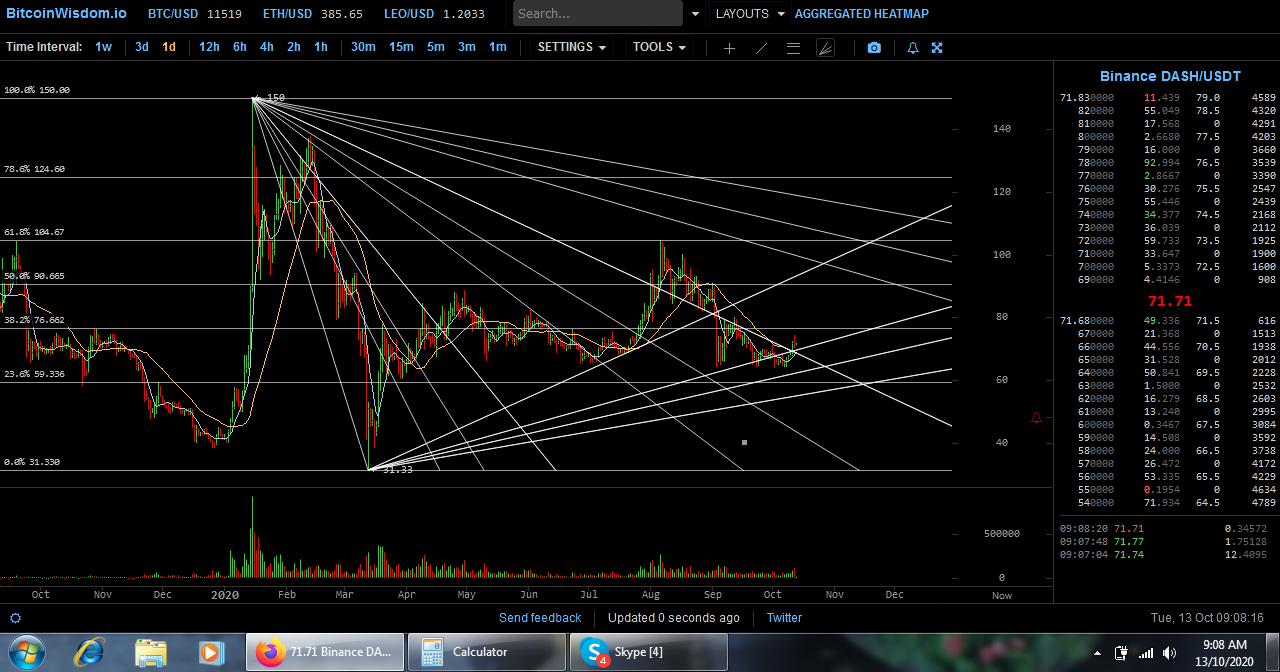Select the crosshair cursor tool
1280x672 pixels.
click(729, 48)
